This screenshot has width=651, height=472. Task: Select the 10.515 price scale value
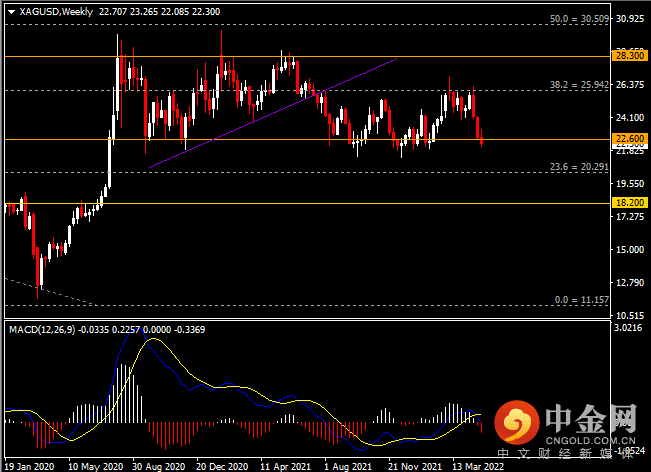click(630, 315)
